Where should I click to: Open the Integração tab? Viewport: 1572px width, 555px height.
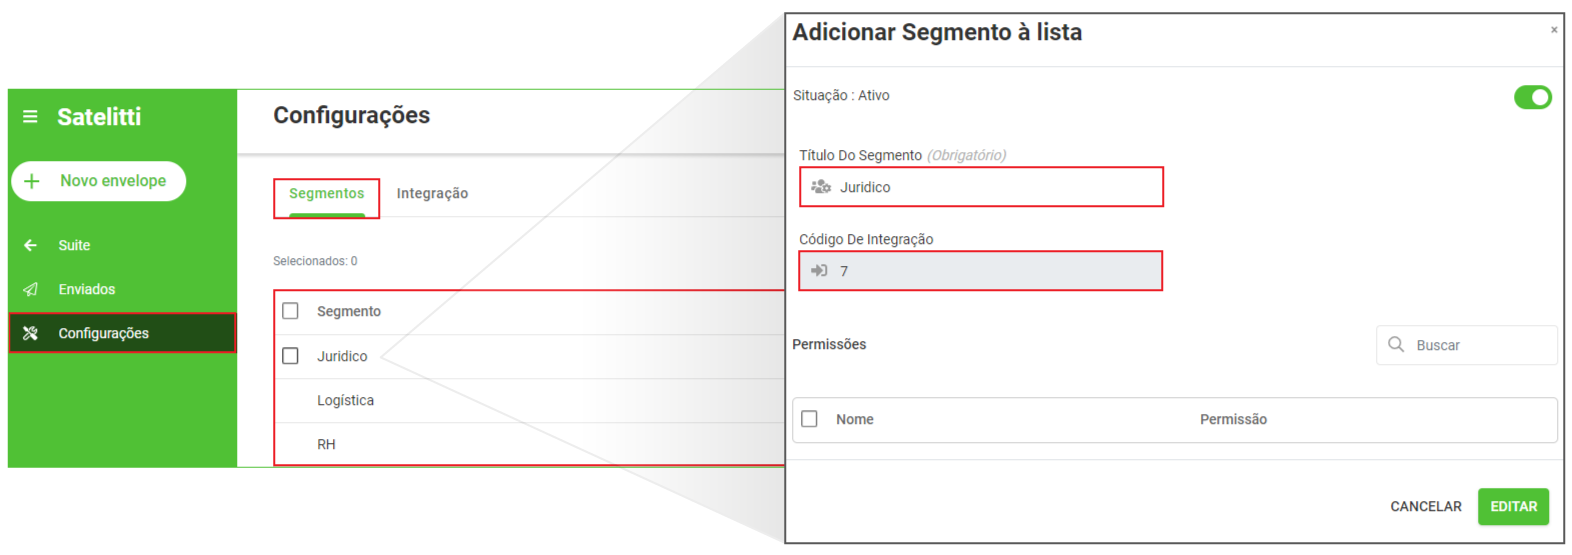pyautogui.click(x=432, y=194)
